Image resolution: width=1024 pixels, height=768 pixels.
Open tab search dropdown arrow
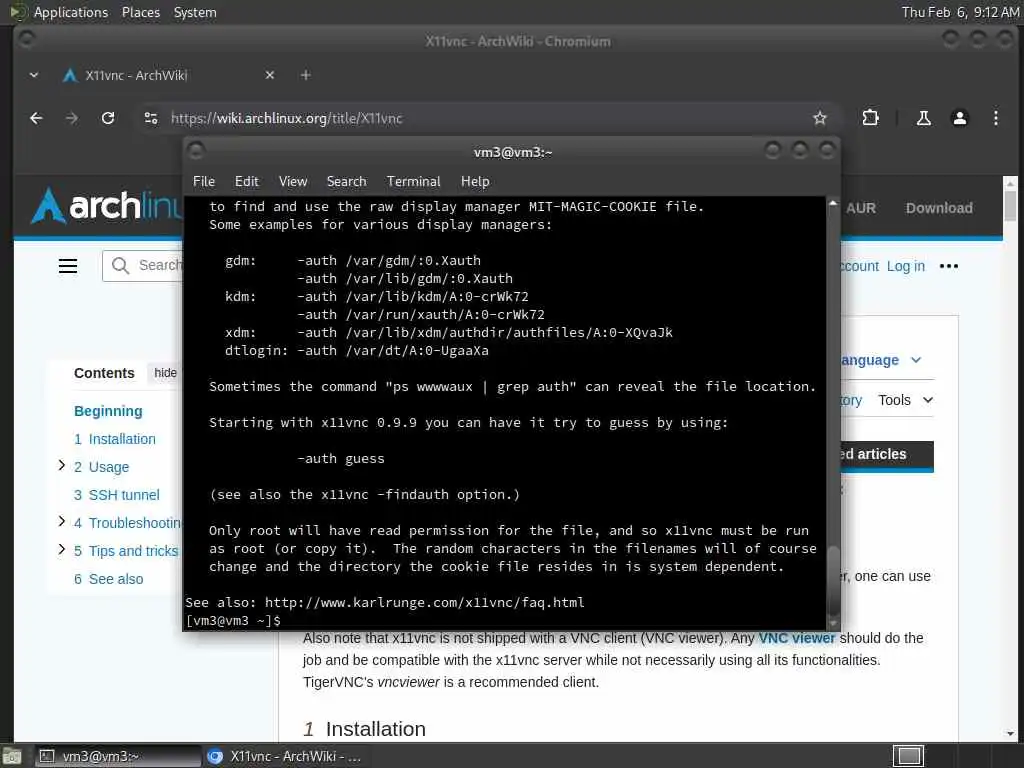pos(34,75)
